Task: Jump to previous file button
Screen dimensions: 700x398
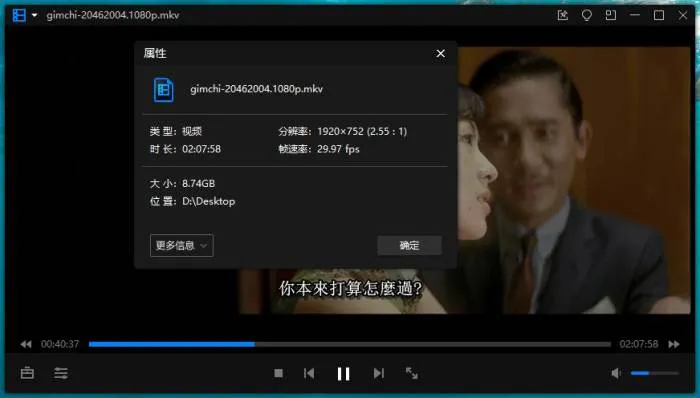Action: pyautogui.click(x=309, y=373)
